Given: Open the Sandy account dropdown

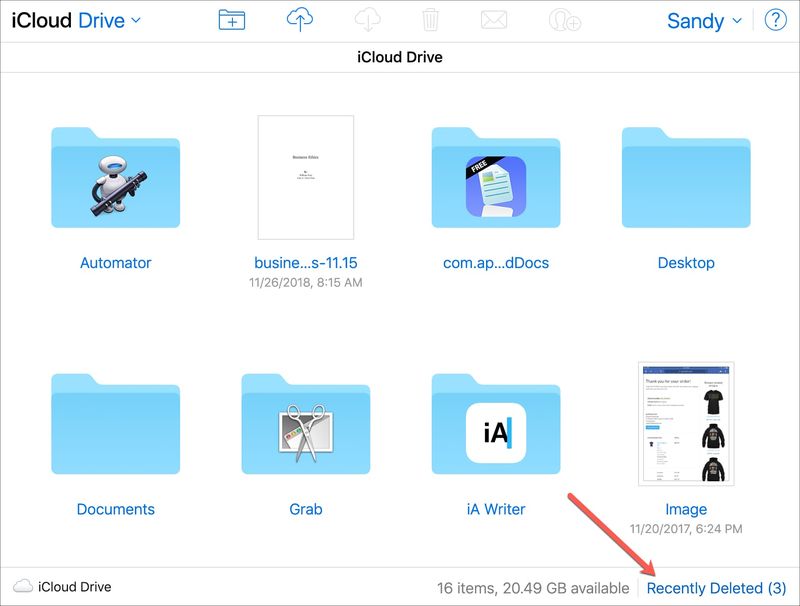Looking at the screenshot, I should (704, 21).
